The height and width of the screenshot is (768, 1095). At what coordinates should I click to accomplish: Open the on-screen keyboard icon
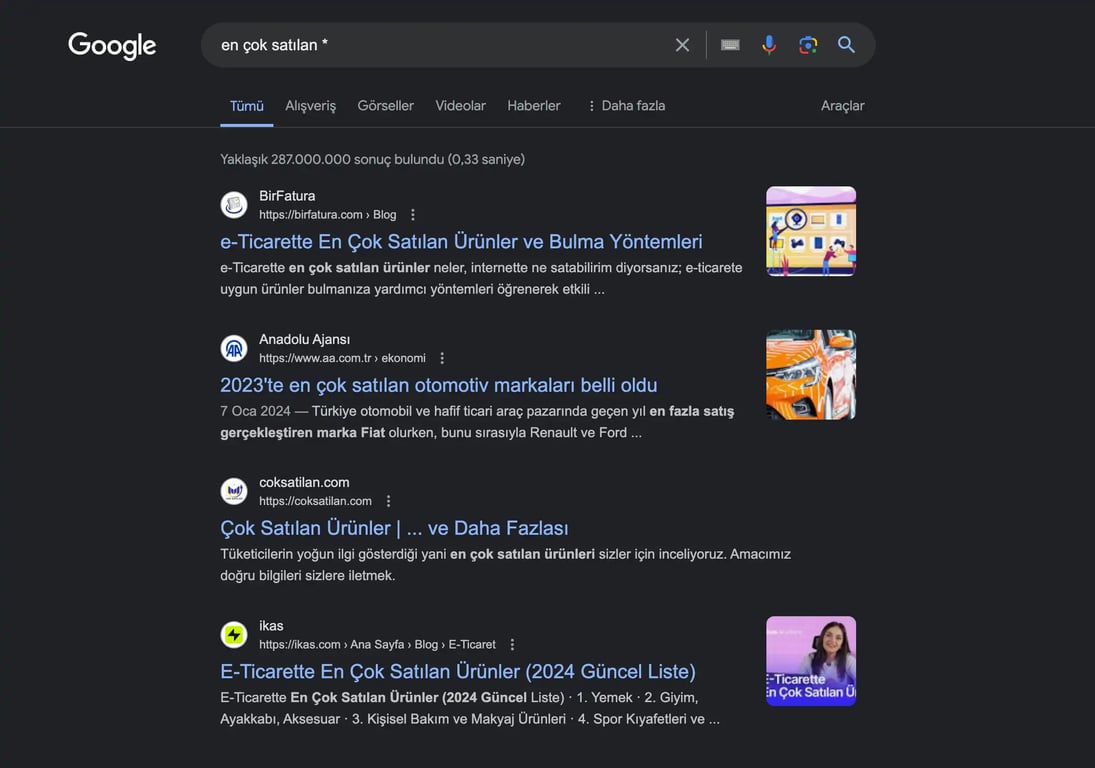(x=729, y=44)
